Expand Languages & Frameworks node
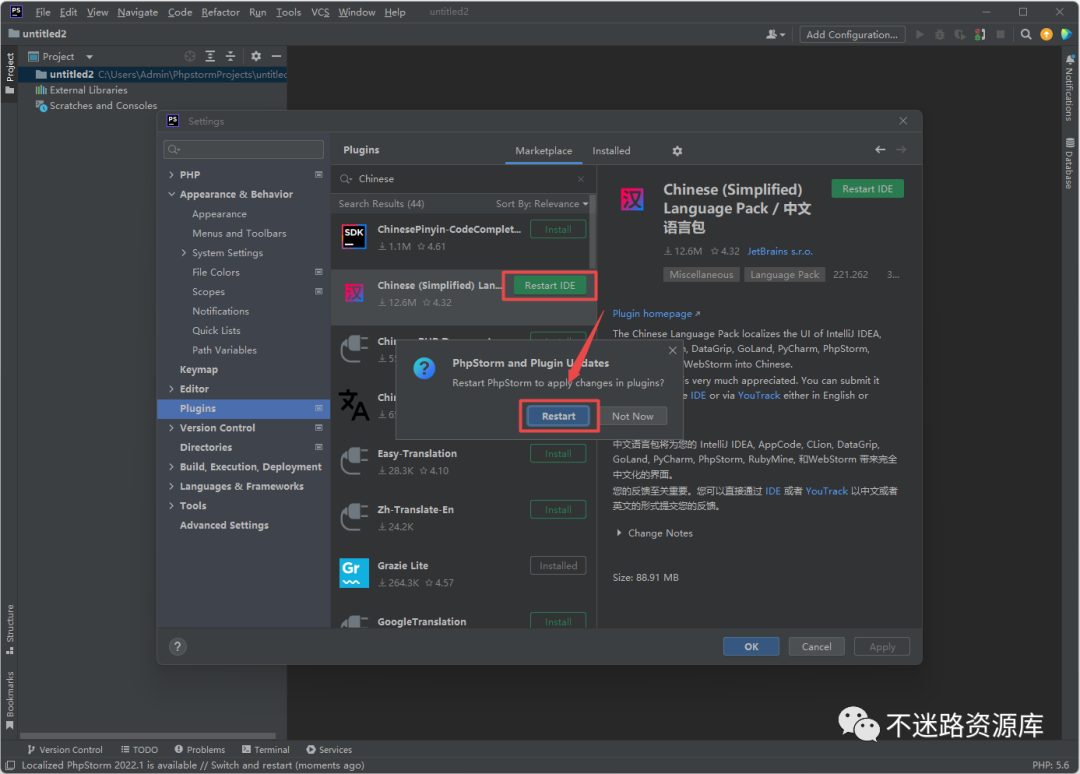 click(x=172, y=487)
